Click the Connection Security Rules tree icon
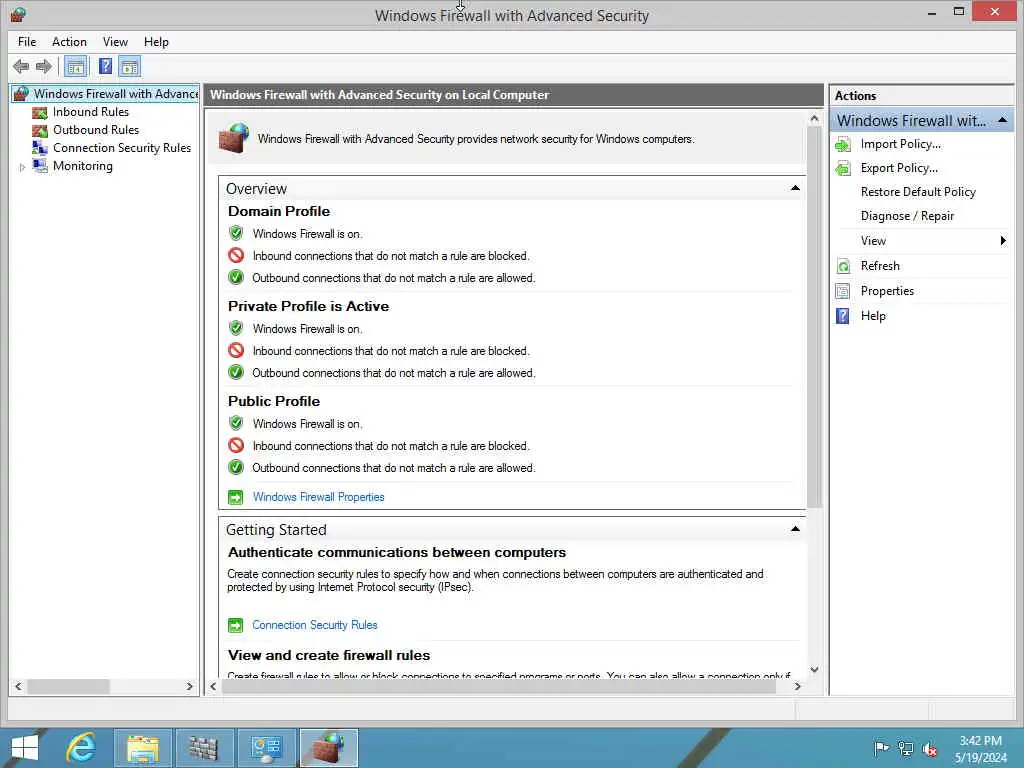 coord(40,148)
